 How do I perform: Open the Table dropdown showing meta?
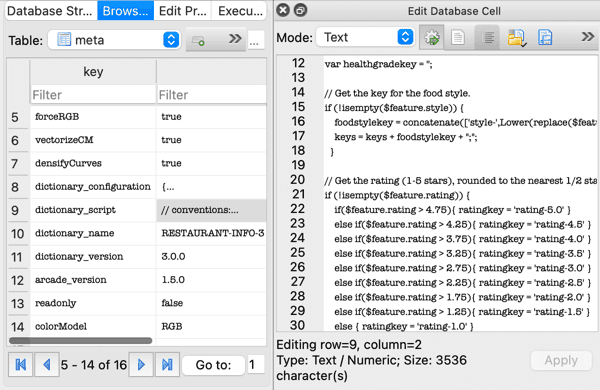[x=114, y=40]
